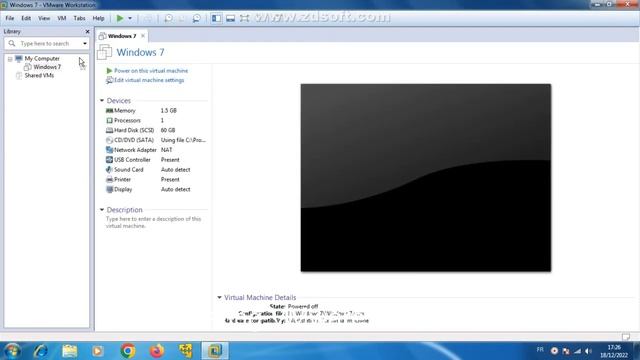Click Edit virtual machine settings link
640x360 pixels.
coord(149,80)
